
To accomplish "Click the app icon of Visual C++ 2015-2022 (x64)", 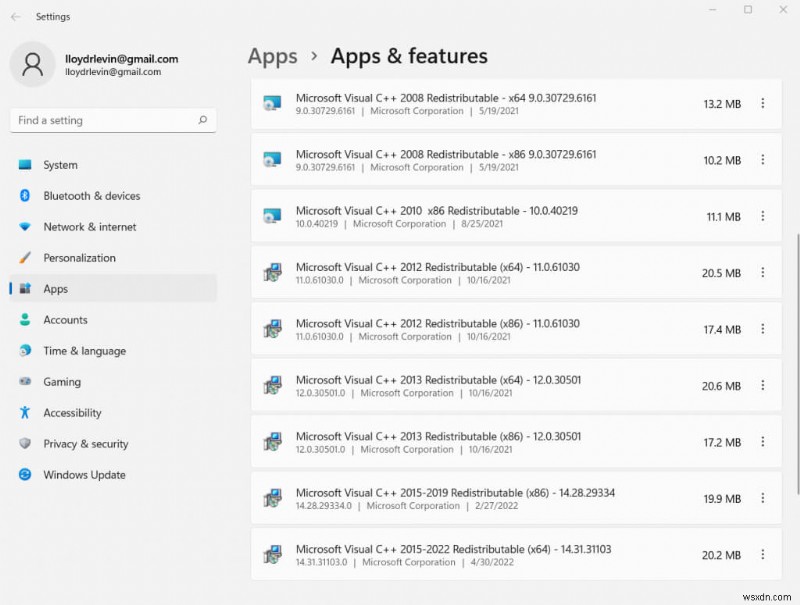I will (272, 554).
